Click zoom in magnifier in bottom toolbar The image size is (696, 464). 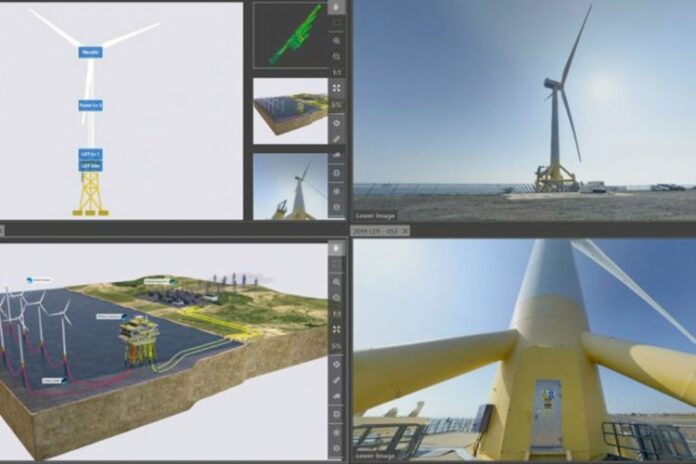coord(337,282)
